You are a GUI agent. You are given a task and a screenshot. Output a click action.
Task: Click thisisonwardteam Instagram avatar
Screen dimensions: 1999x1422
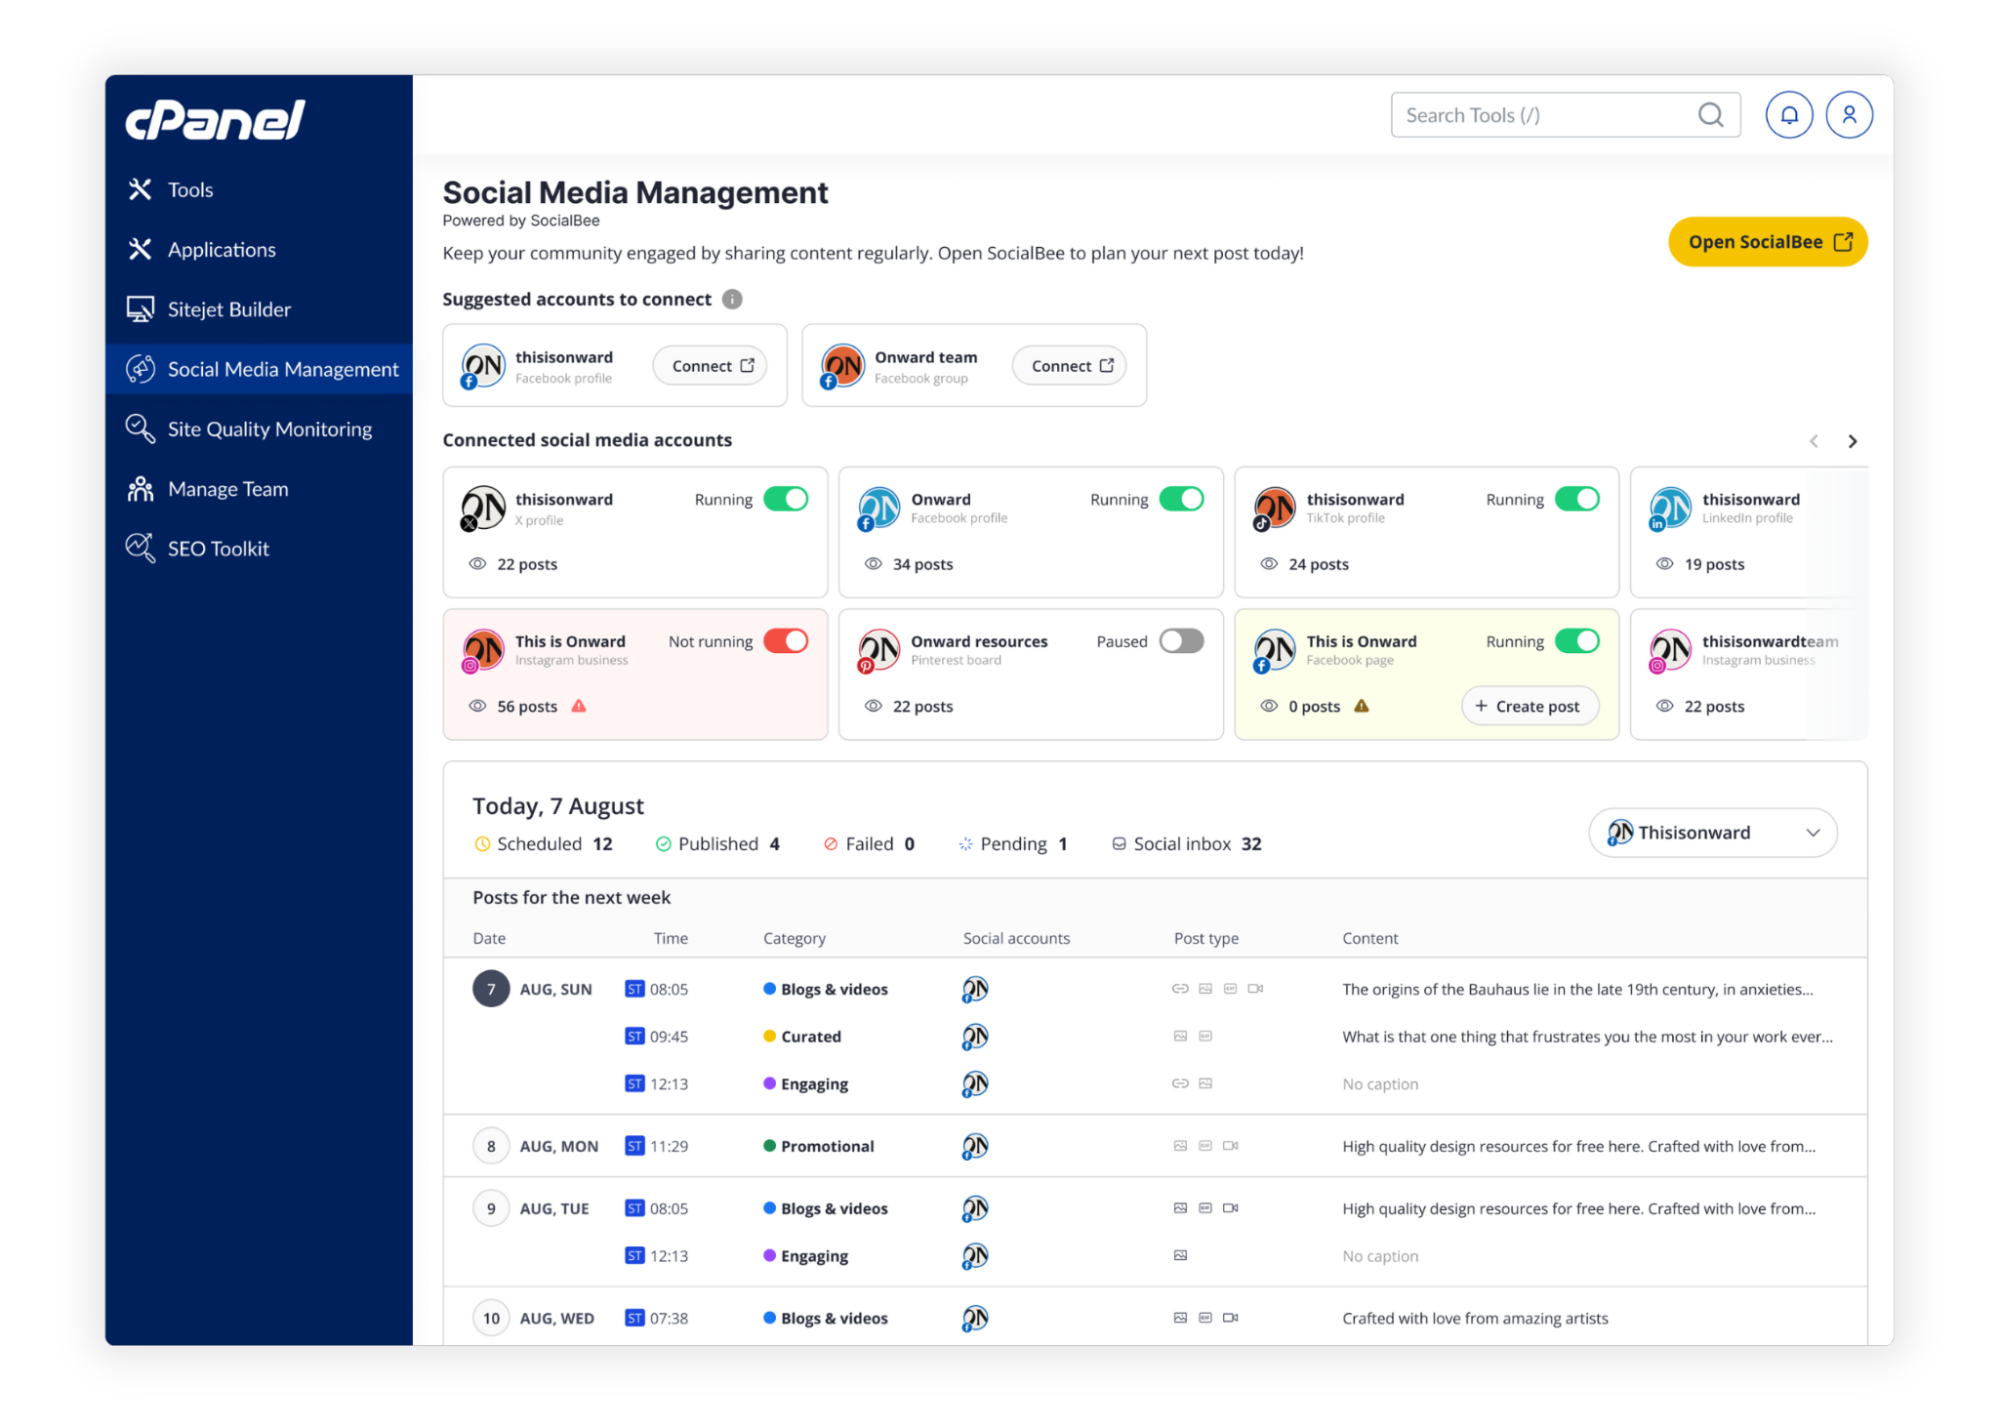[x=1670, y=650]
